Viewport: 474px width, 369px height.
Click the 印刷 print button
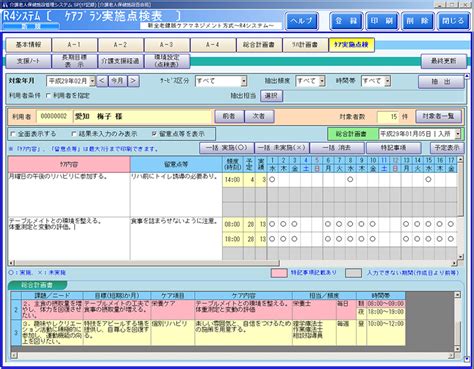pyautogui.click(x=382, y=21)
